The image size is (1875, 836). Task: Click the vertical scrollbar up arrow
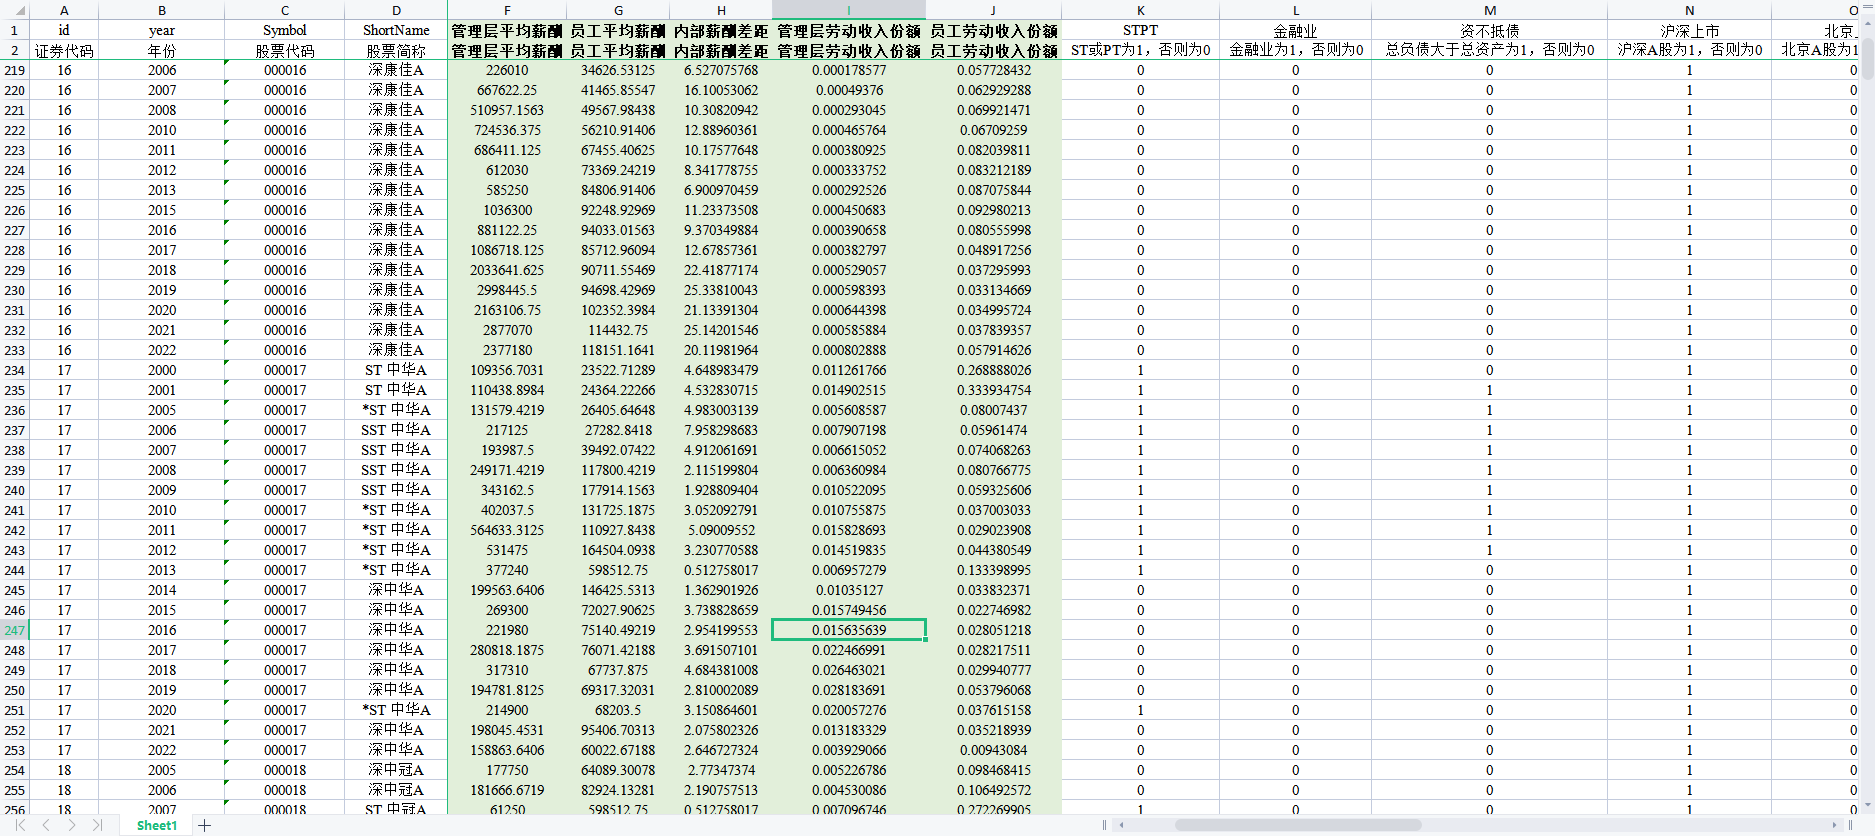(1867, 24)
